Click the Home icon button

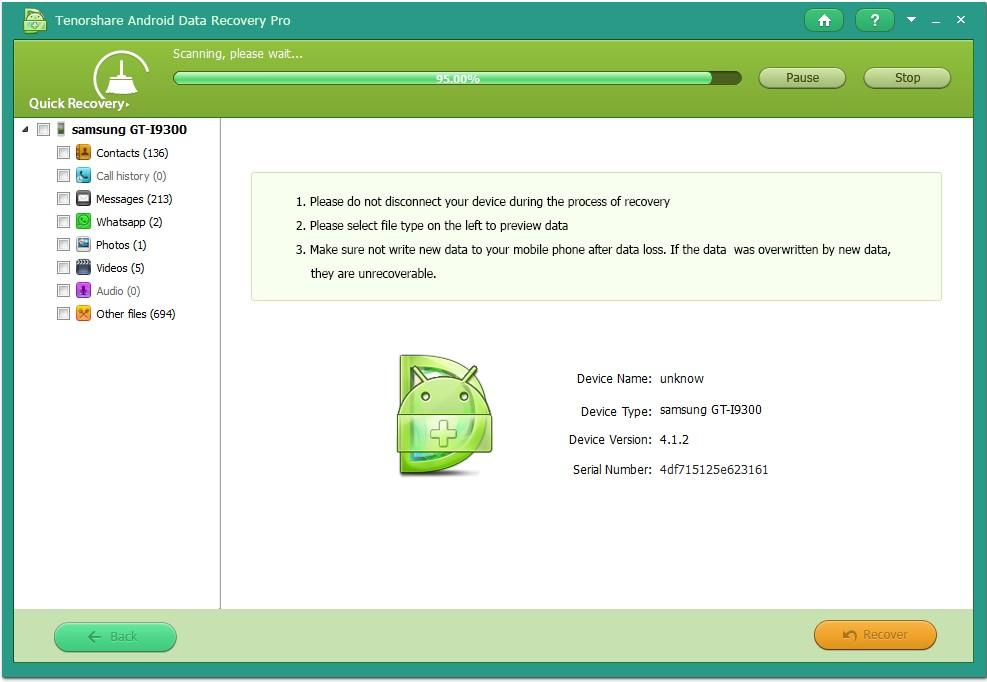click(823, 20)
